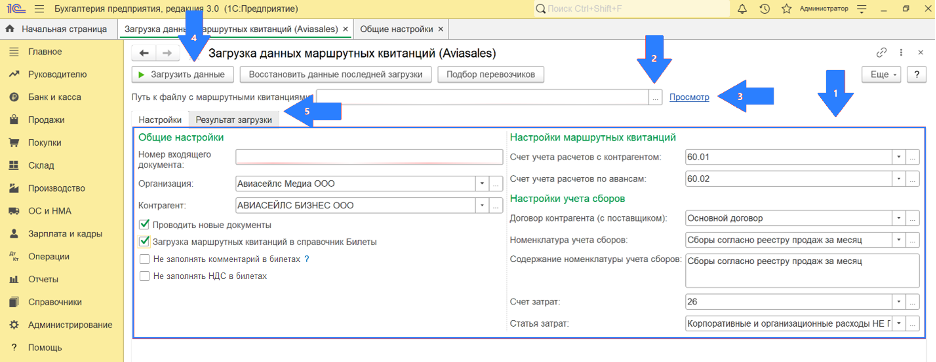Expand the Организация dropdown
Viewport: 936px width, 362px height.
(x=482, y=184)
